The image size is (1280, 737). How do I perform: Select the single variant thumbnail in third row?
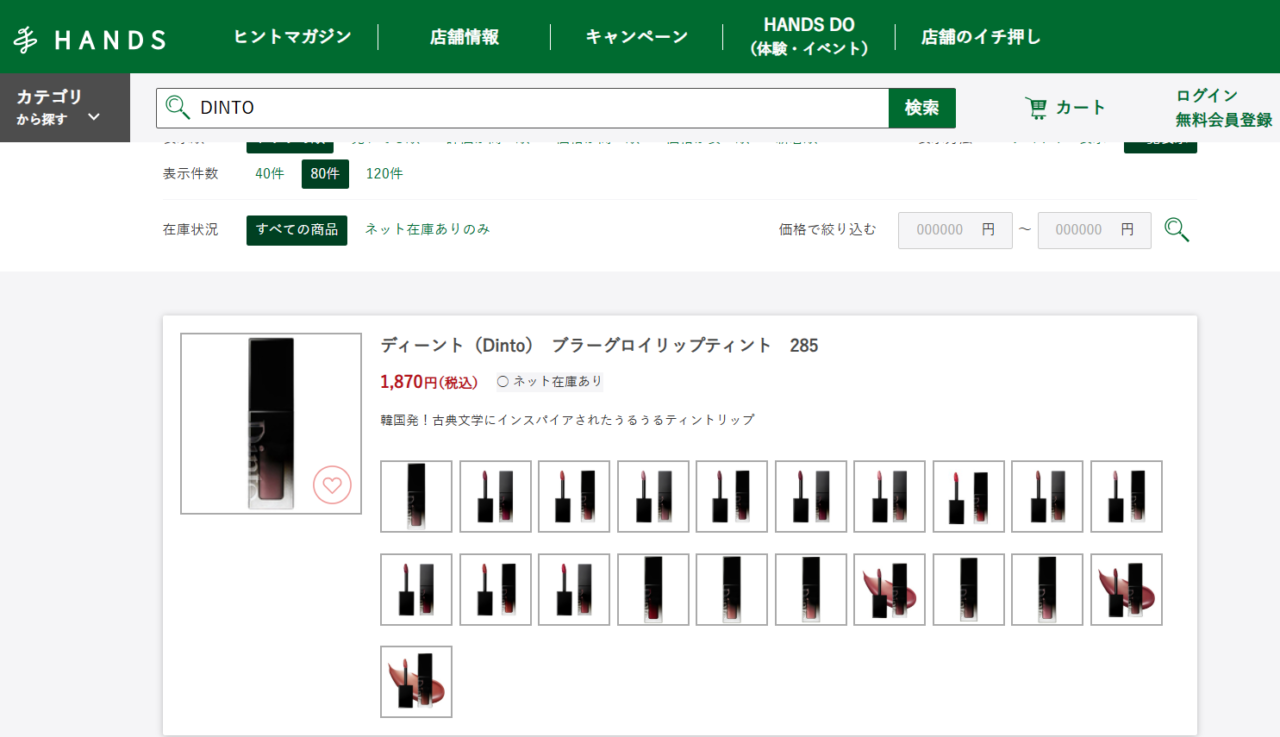click(416, 682)
